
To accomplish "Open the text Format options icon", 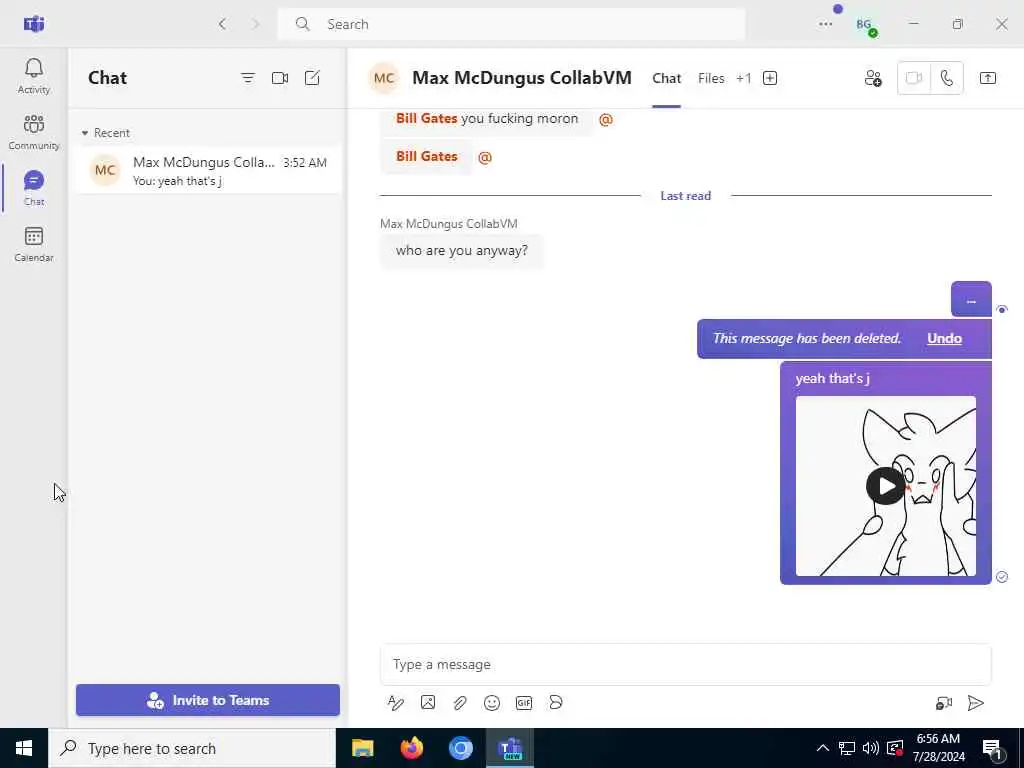I will coord(396,703).
